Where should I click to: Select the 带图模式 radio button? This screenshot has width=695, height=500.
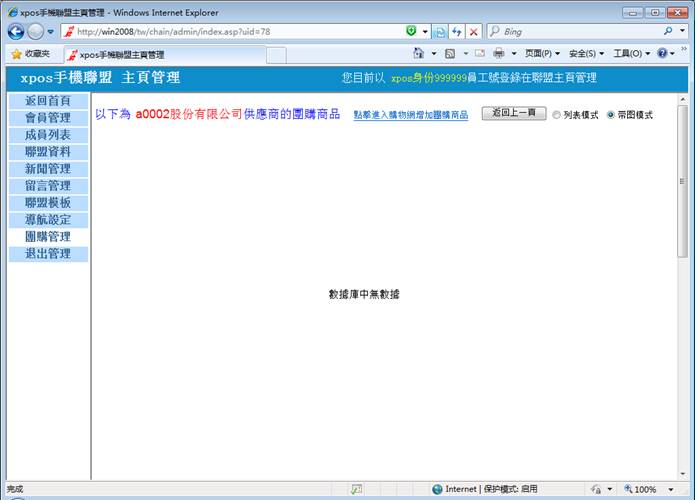tap(611, 115)
